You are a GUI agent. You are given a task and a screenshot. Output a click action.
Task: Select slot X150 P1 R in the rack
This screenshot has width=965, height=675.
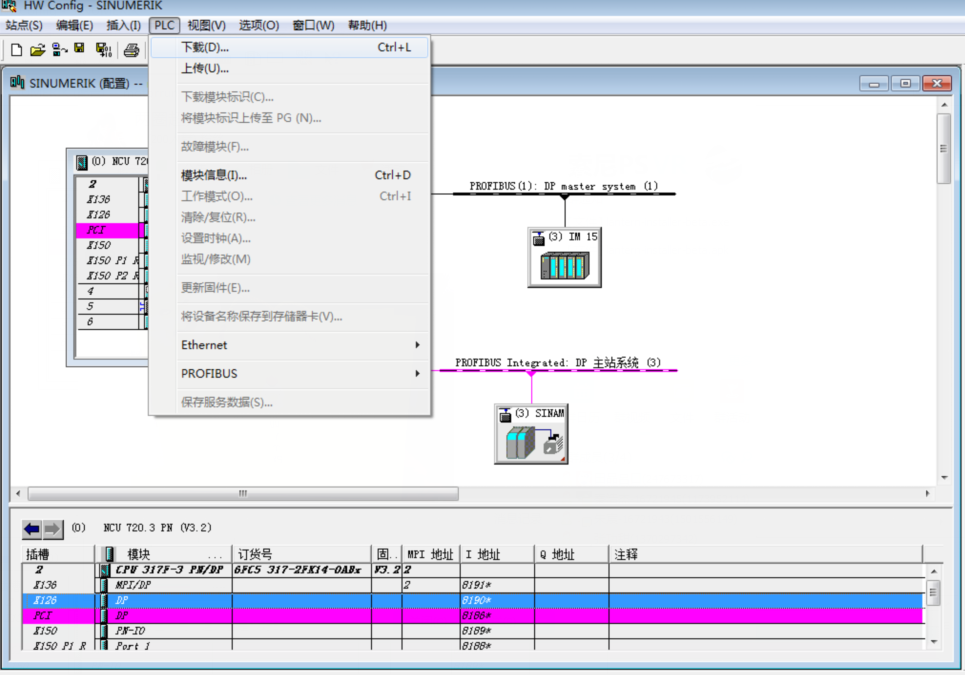click(x=108, y=261)
